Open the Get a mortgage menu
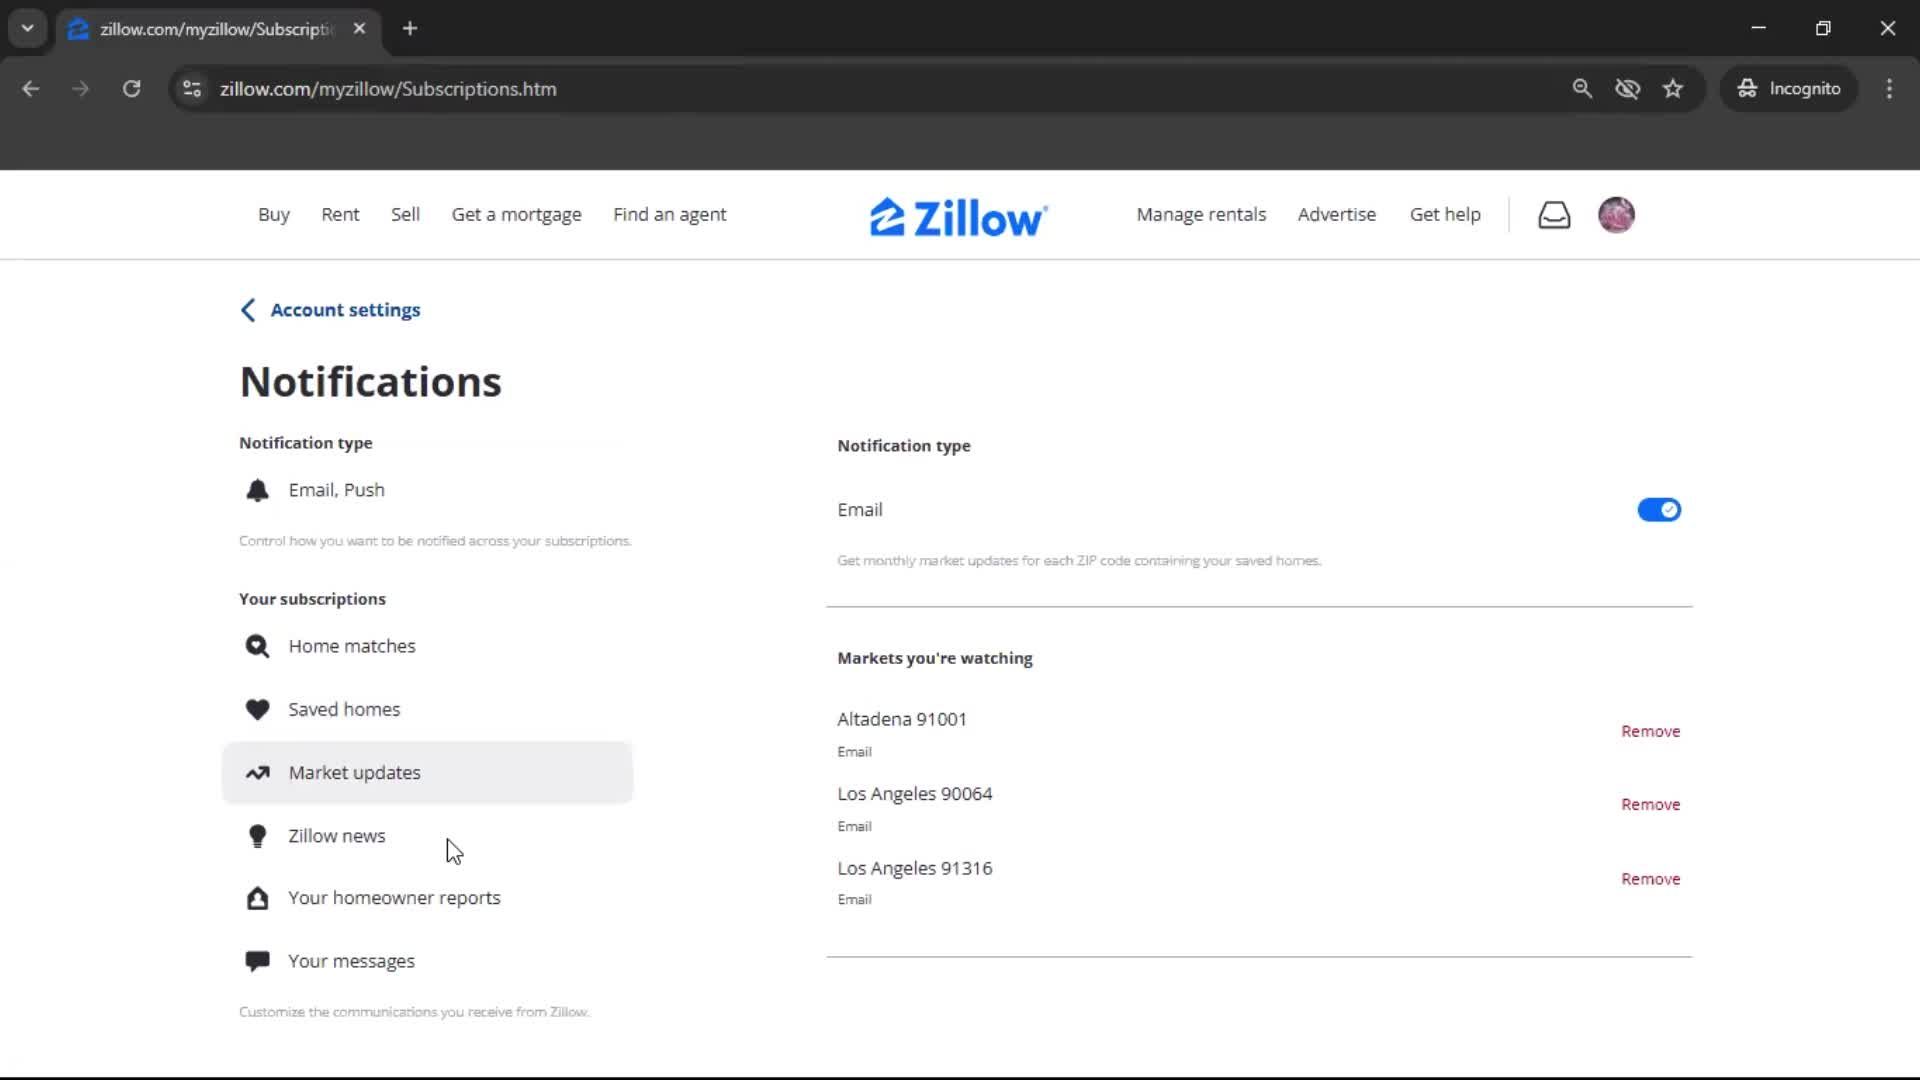The width and height of the screenshot is (1920, 1080). click(516, 215)
